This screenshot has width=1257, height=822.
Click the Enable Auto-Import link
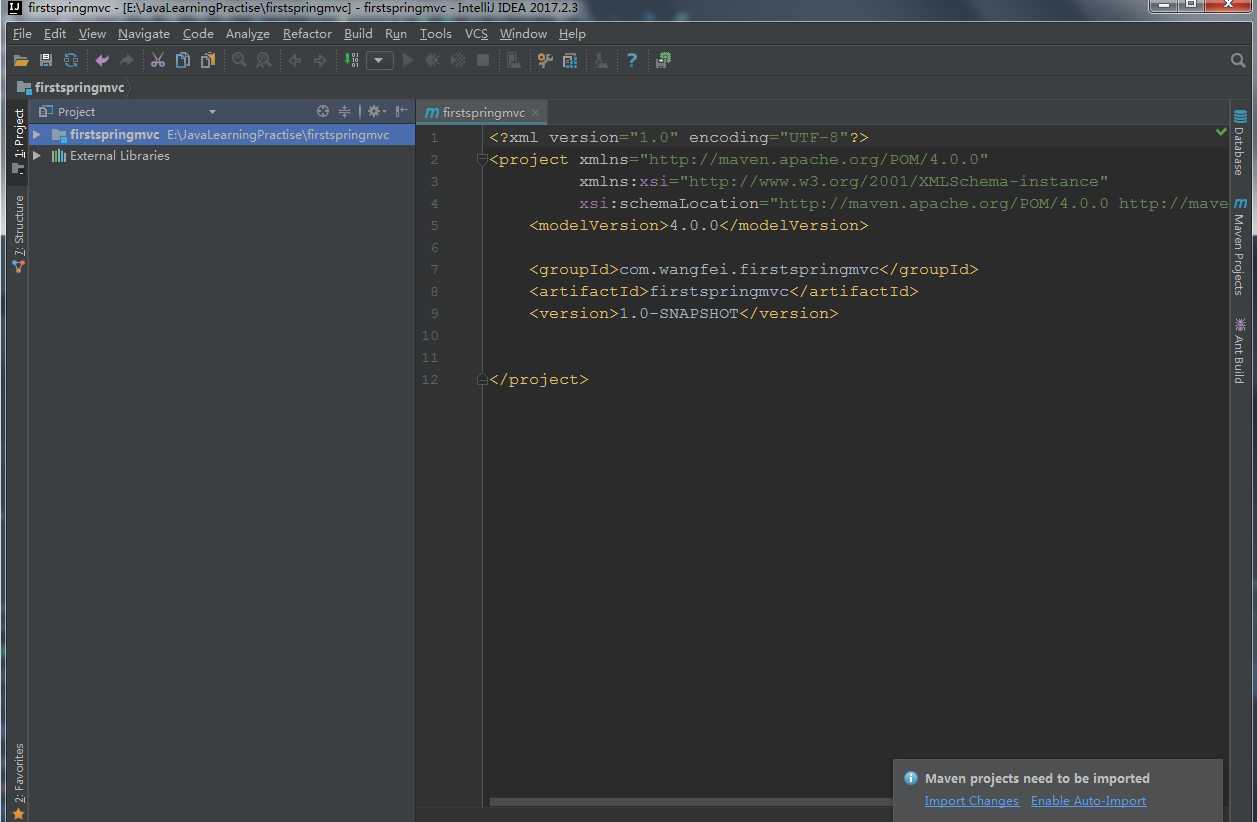[1088, 801]
